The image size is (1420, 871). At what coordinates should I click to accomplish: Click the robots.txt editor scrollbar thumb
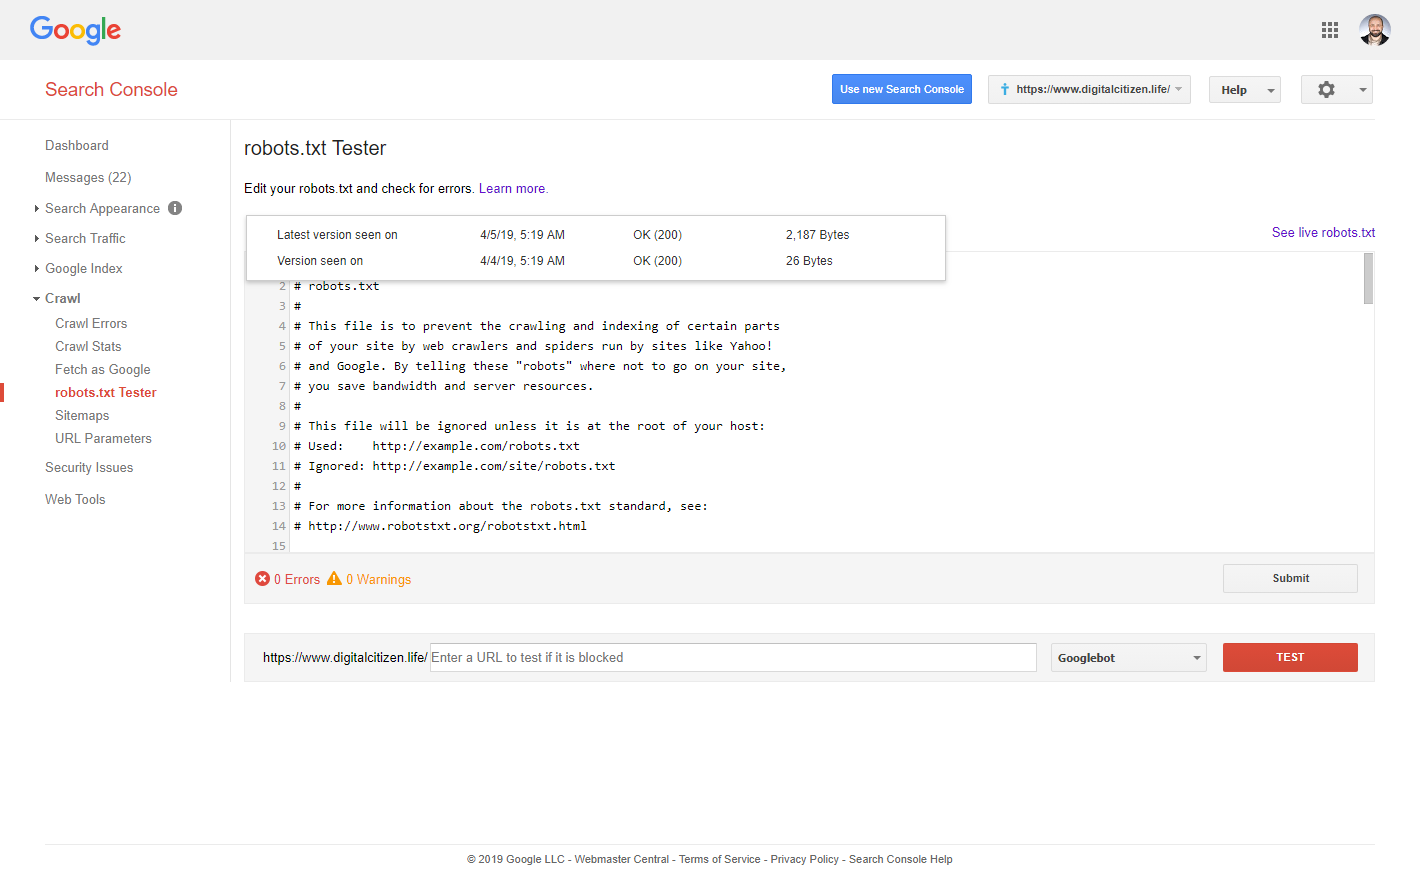click(1368, 278)
